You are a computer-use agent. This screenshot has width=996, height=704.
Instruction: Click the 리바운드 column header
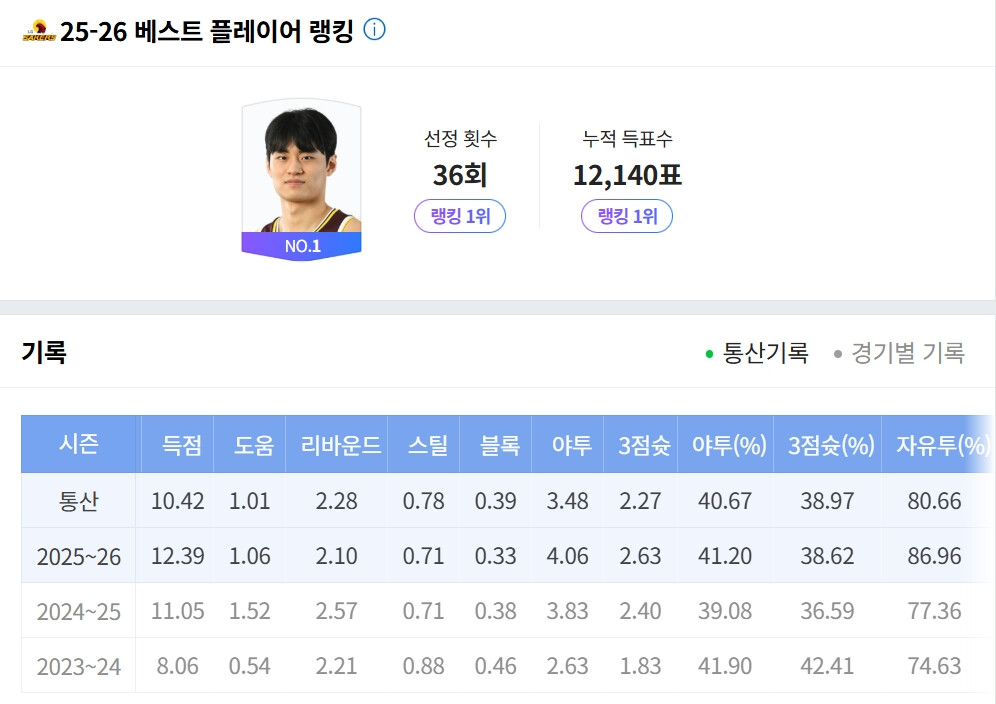335,445
